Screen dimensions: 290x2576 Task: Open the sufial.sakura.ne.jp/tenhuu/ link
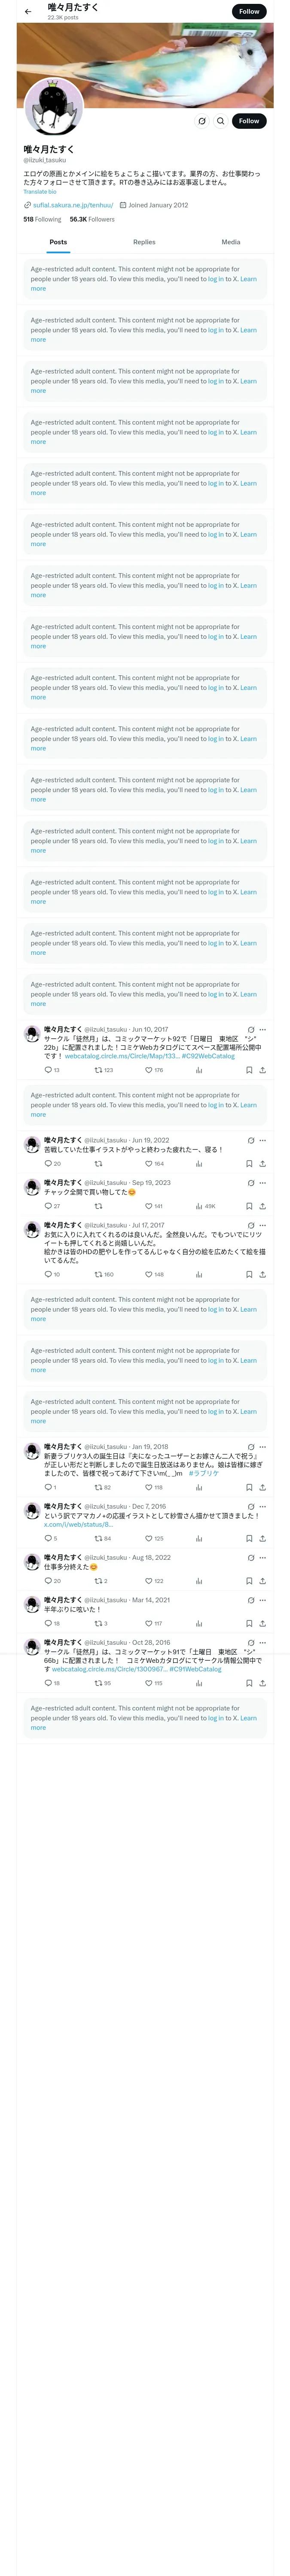73,205
